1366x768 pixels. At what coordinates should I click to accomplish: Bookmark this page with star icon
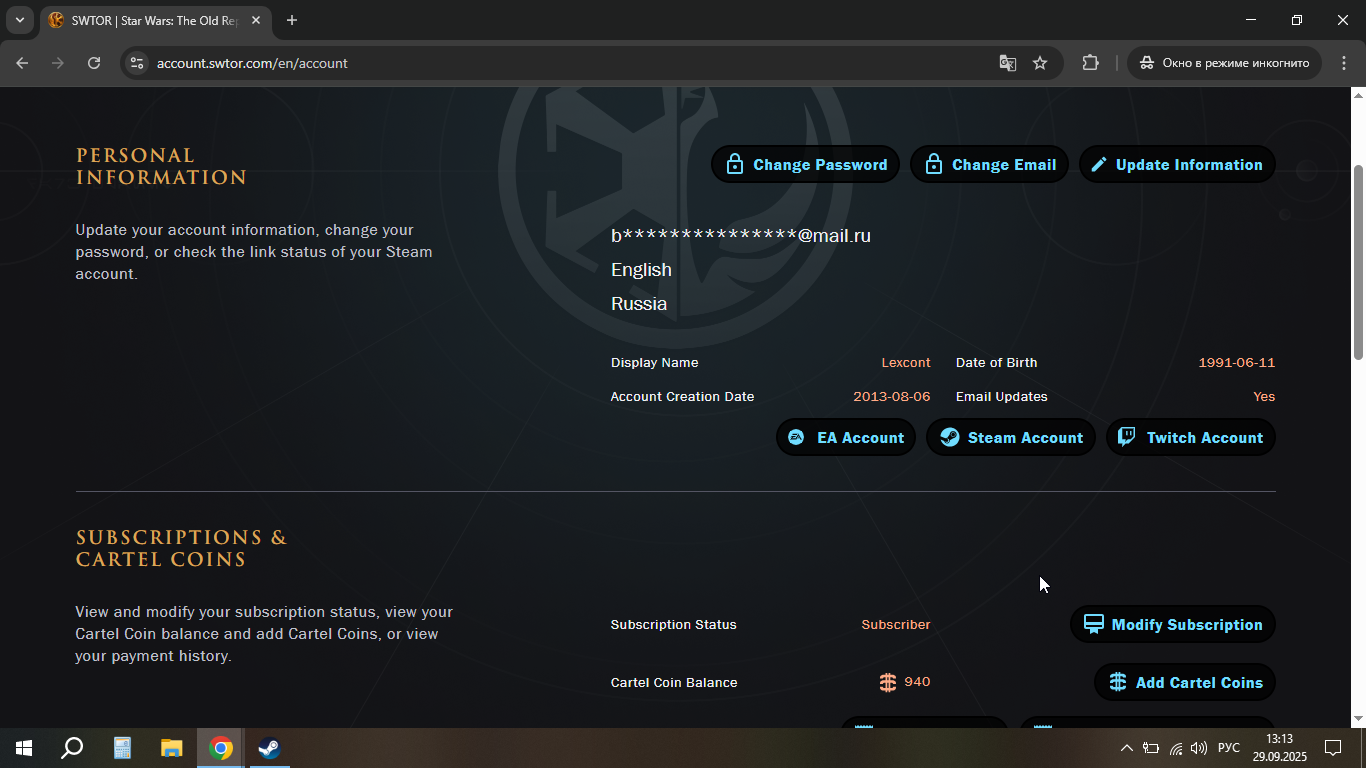pos(1040,63)
